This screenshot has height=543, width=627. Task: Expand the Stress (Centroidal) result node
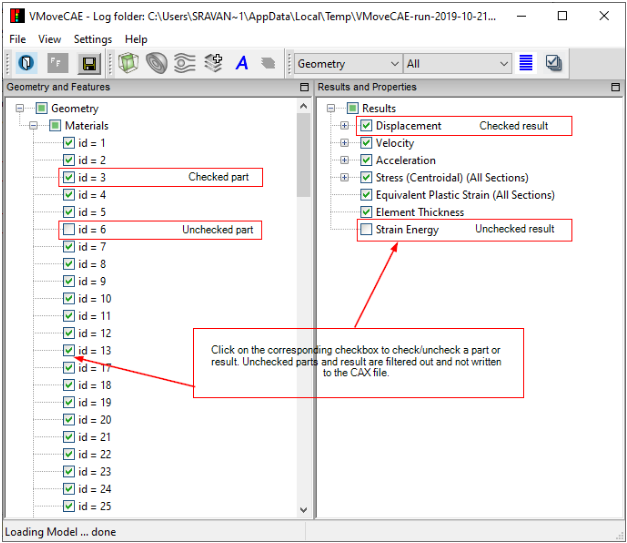[x=344, y=178]
